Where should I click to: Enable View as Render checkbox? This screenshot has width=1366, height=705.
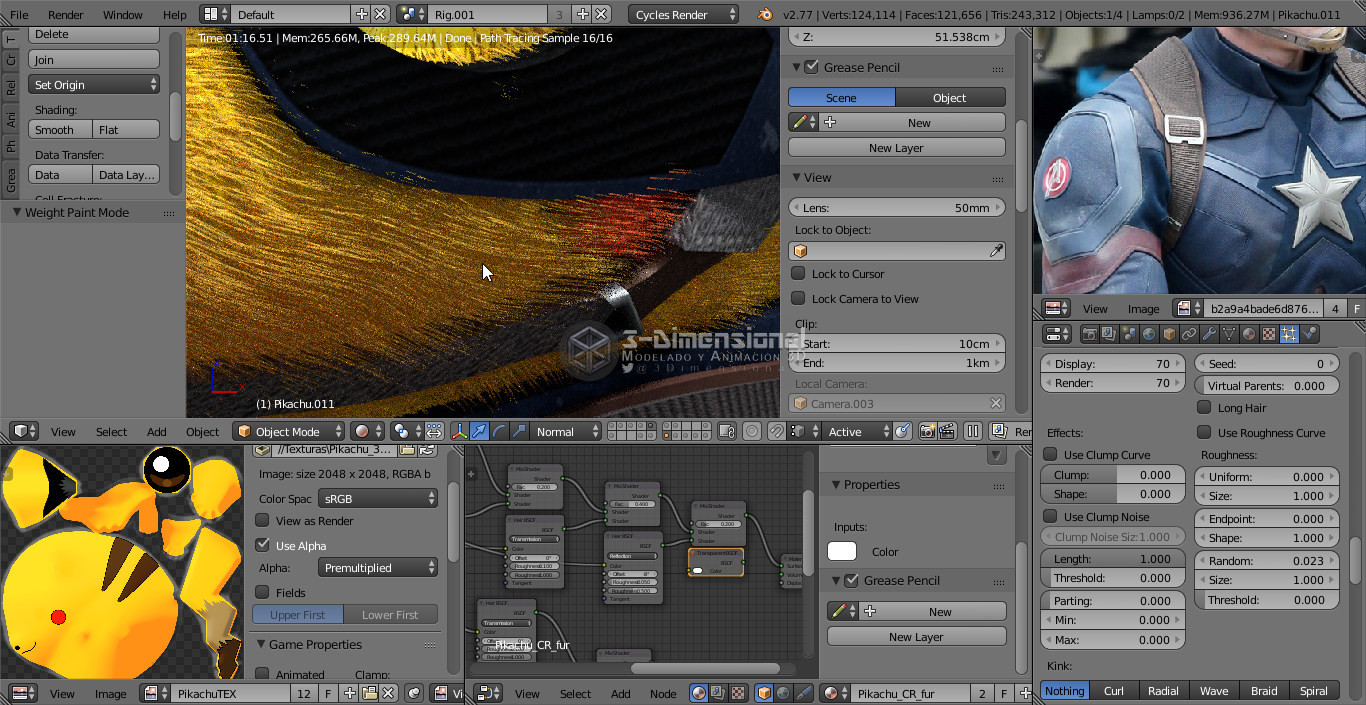(x=262, y=520)
